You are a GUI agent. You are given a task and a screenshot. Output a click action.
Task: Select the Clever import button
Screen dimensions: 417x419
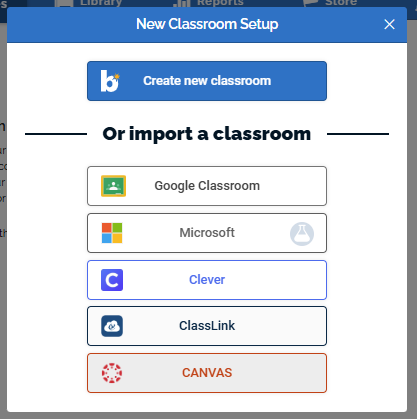207,280
